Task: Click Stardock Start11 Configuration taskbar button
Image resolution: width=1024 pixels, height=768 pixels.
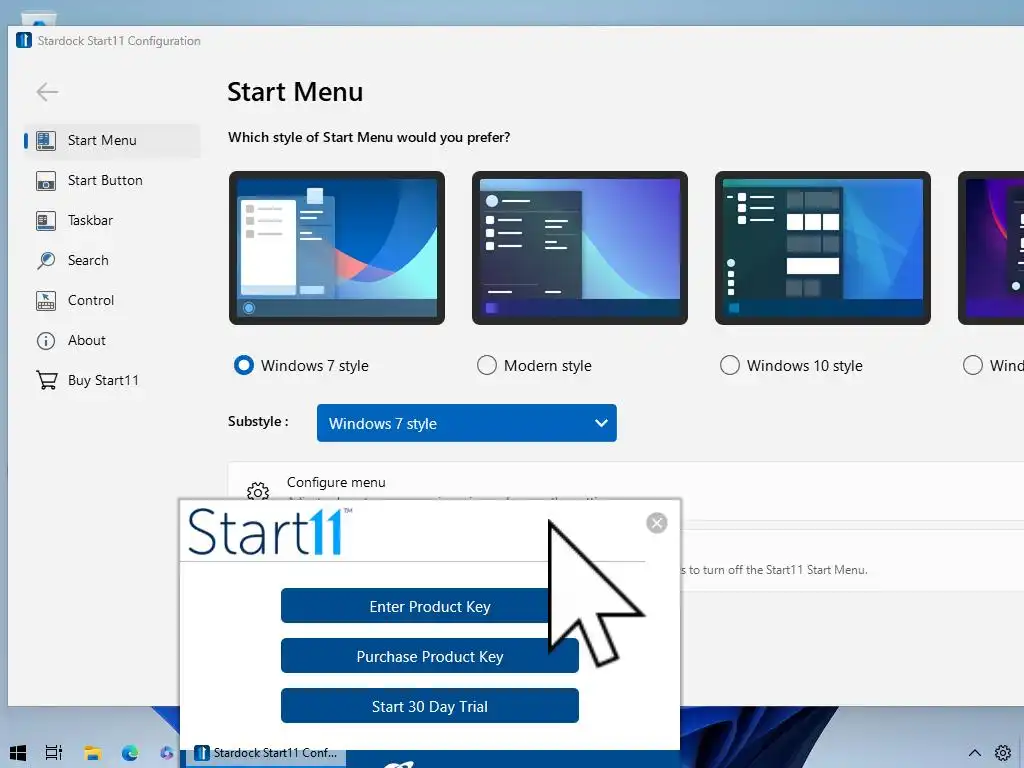Action: [x=266, y=753]
